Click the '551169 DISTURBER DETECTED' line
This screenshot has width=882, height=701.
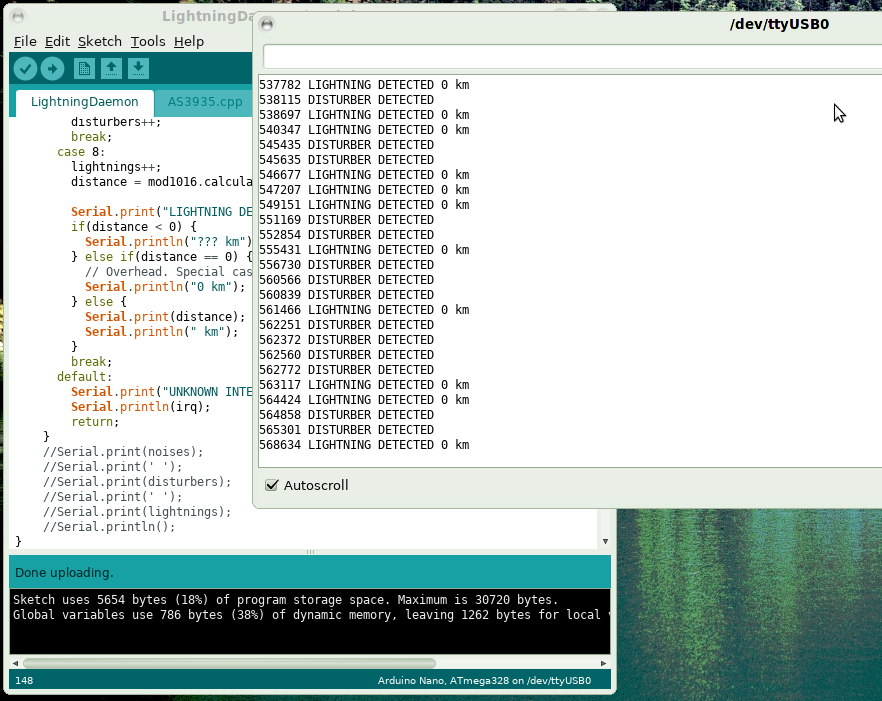(346, 220)
